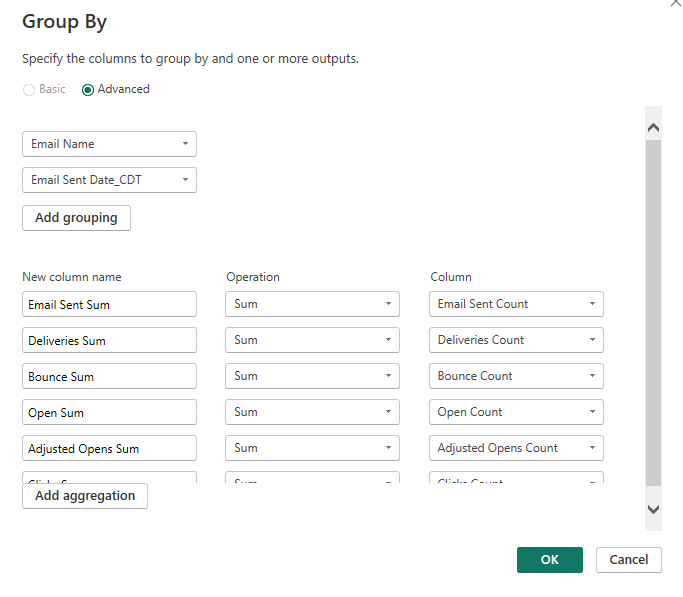Viewport: 683px width, 597px height.
Task: Click the scrollbar up arrow
Action: pyautogui.click(x=653, y=128)
